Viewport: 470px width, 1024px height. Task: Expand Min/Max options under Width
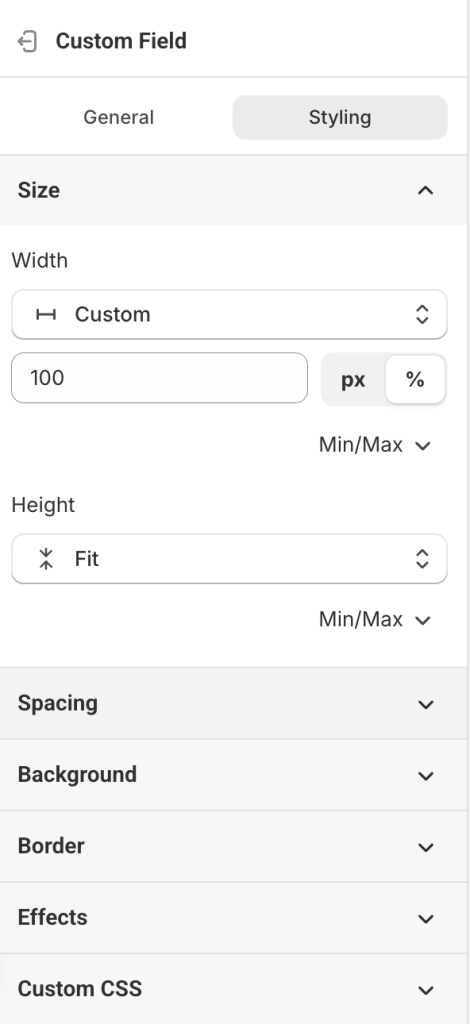click(x=375, y=445)
